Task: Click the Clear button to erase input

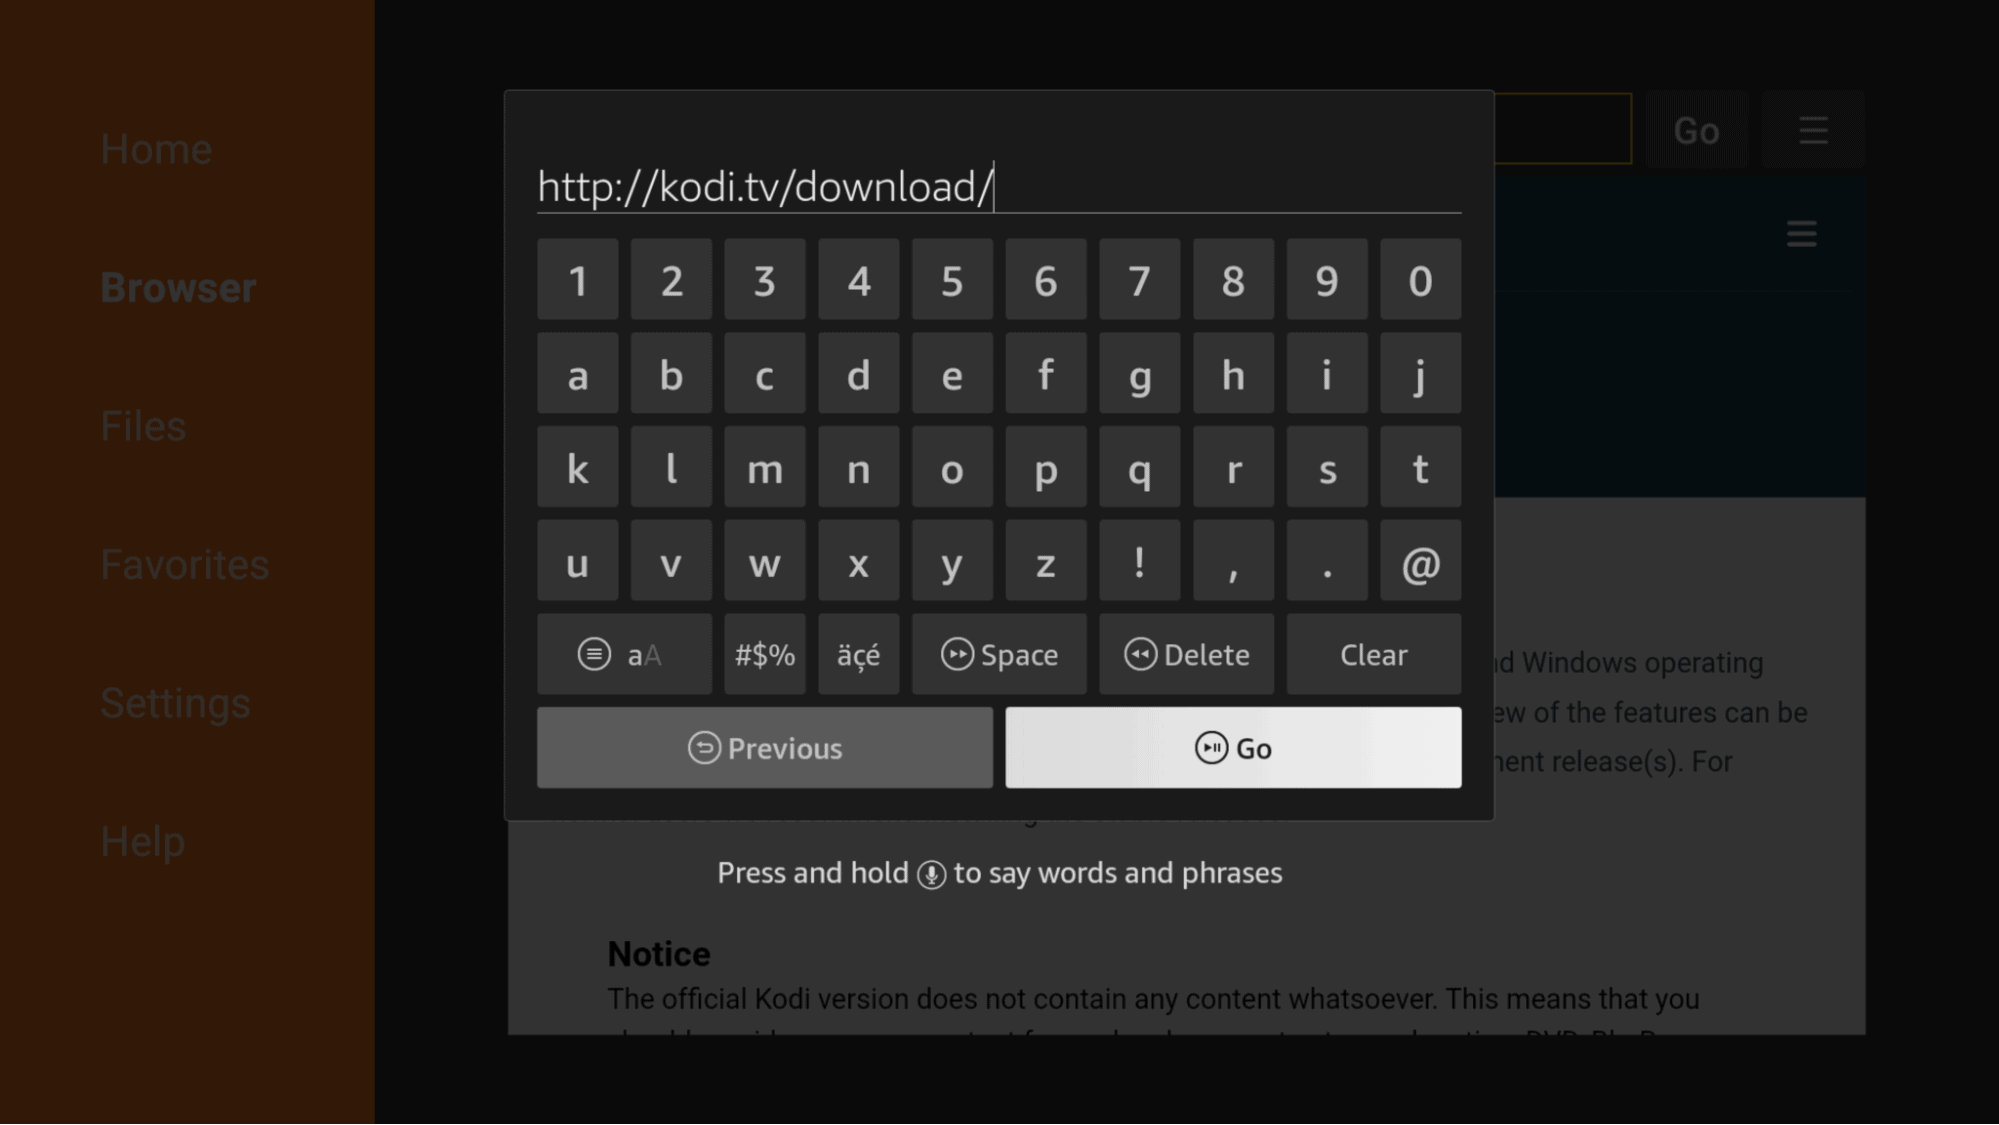Action: (x=1374, y=654)
